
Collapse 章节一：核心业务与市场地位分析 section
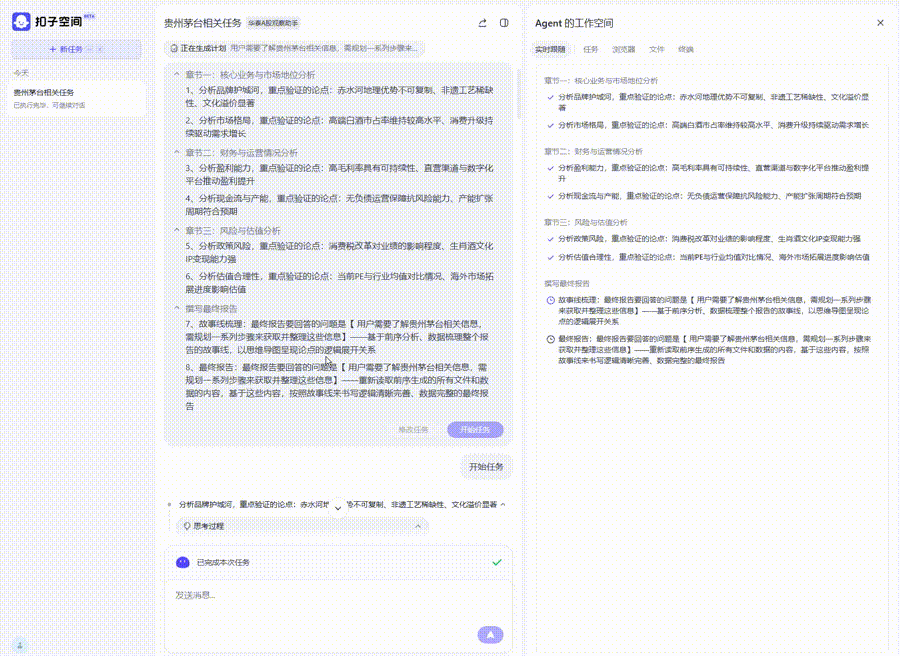177,75
